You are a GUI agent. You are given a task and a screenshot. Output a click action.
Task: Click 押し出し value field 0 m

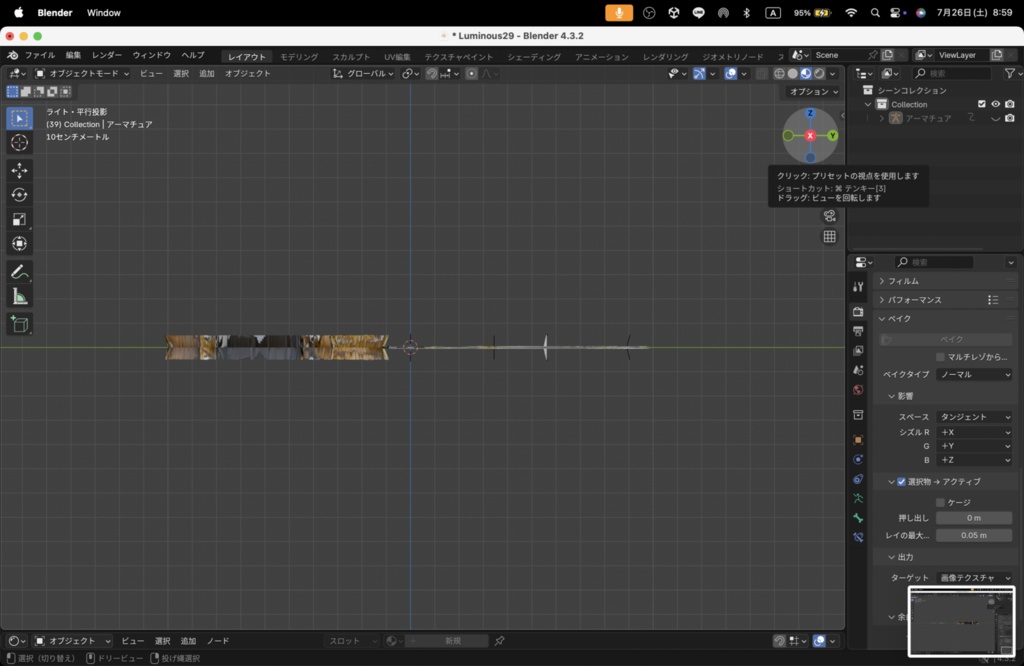click(974, 518)
